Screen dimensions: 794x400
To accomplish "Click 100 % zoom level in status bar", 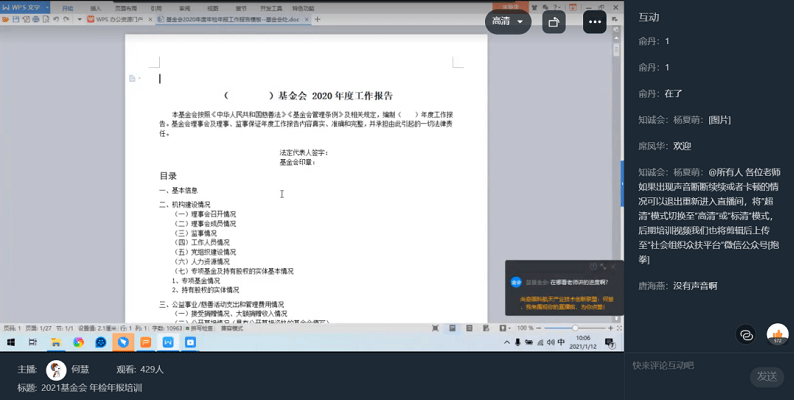I will click(525, 328).
